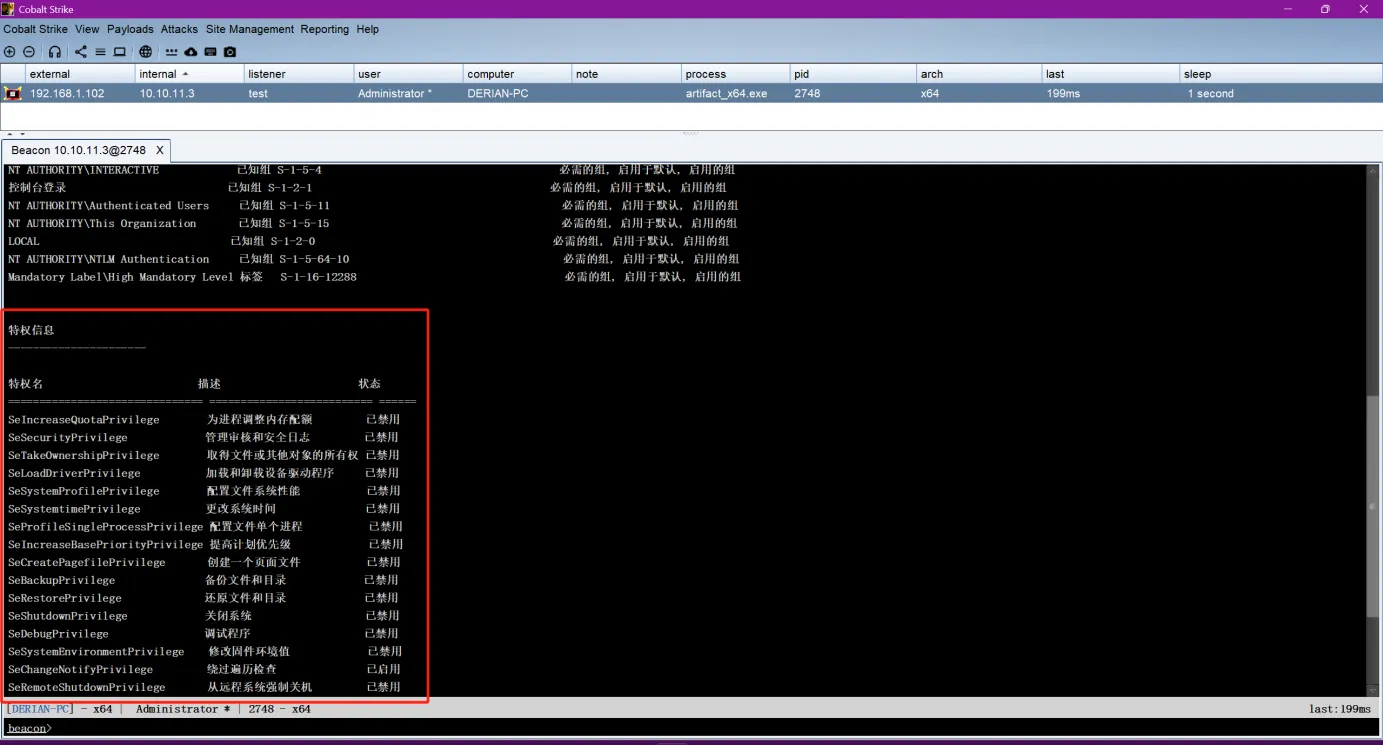Click [DERIAN-PC] in the beacon status bar

[40, 709]
